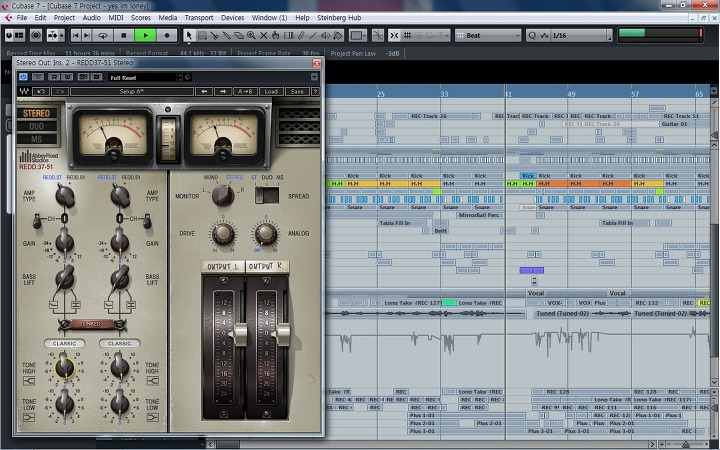
Task: Select the Mute X tool
Action: [264, 35]
